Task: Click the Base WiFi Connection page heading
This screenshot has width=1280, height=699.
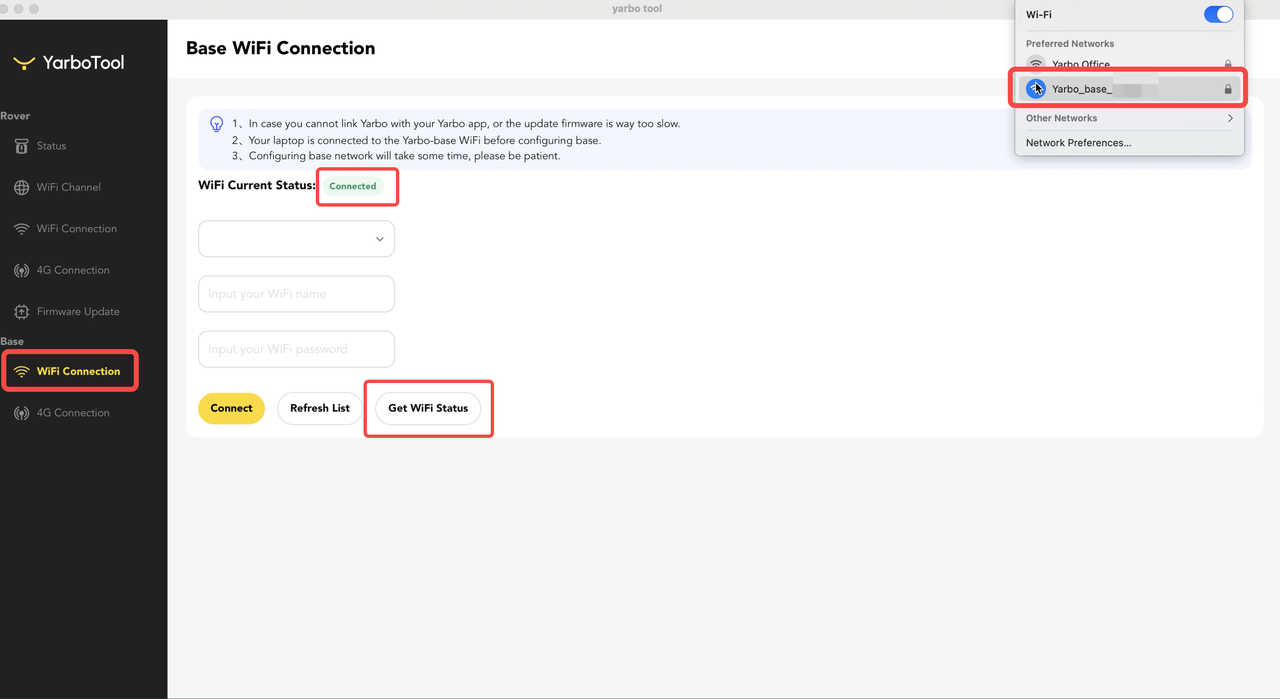Action: [281, 48]
